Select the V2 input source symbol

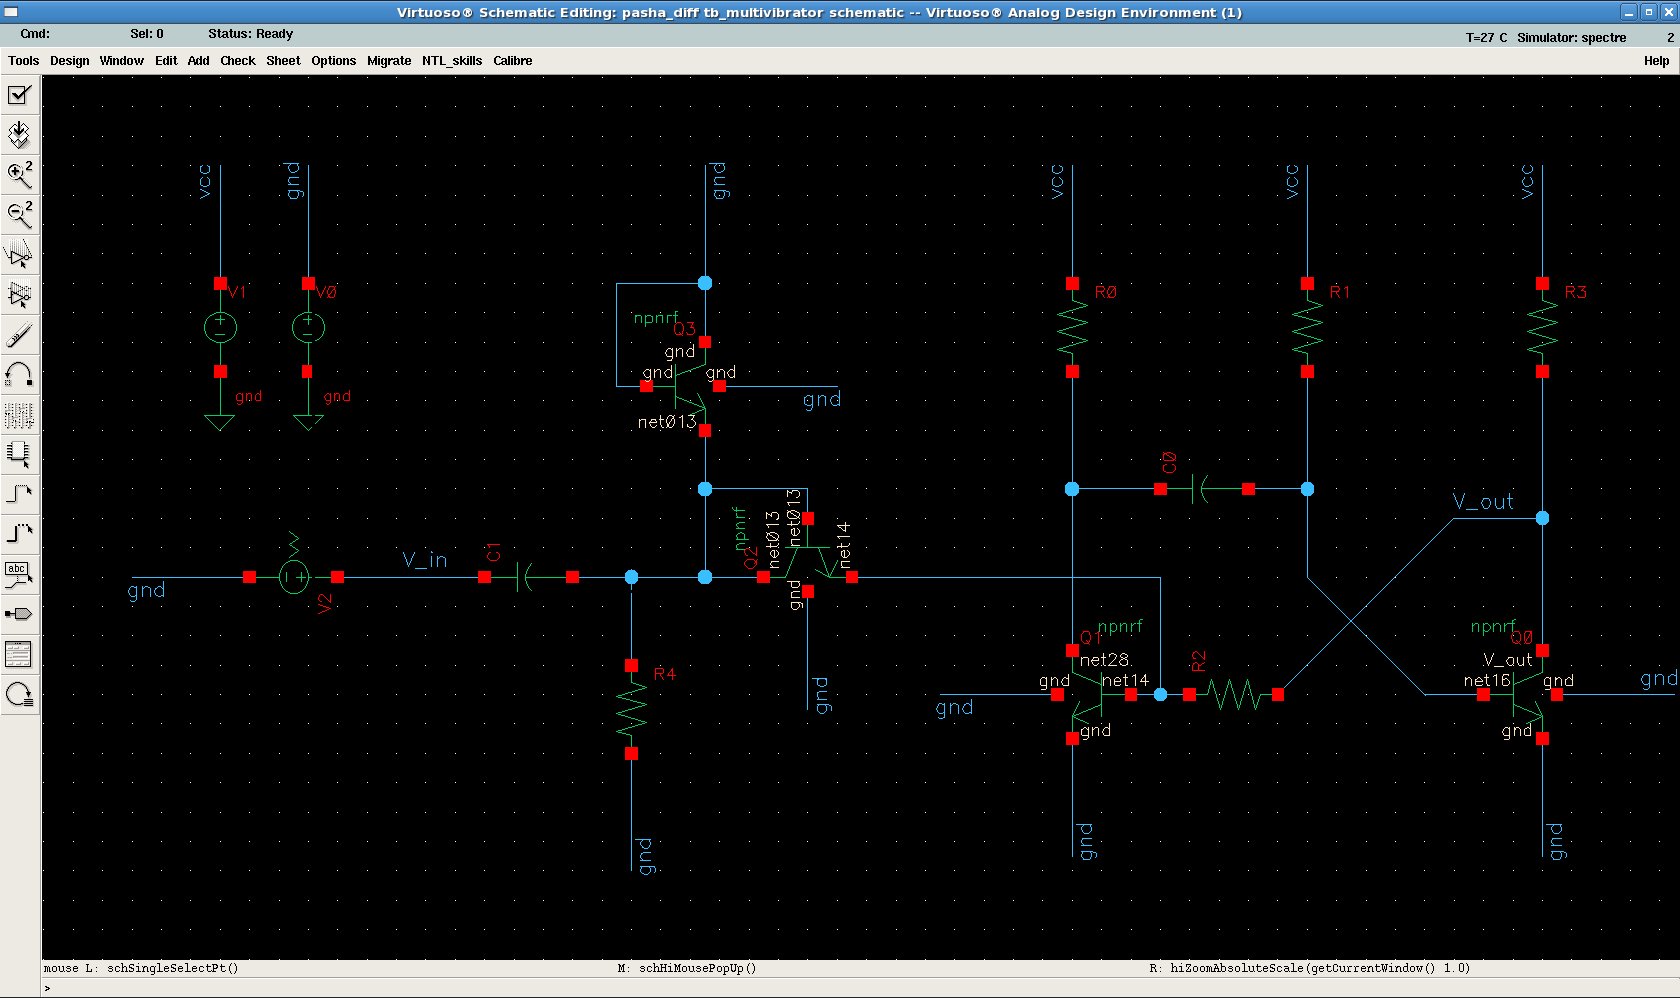coord(294,577)
